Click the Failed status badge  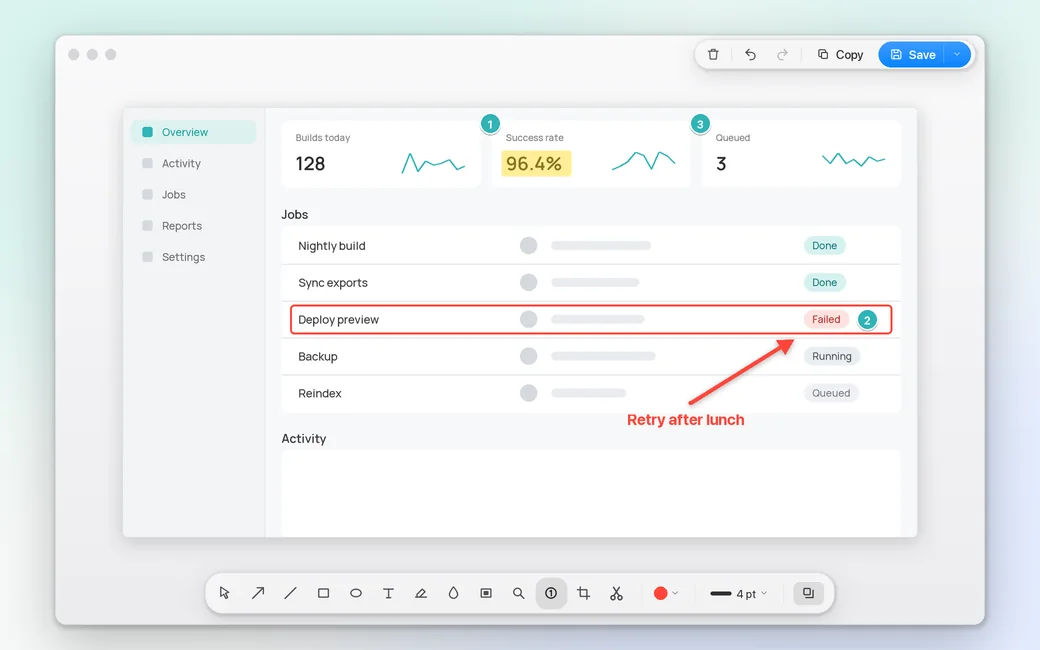(x=826, y=319)
